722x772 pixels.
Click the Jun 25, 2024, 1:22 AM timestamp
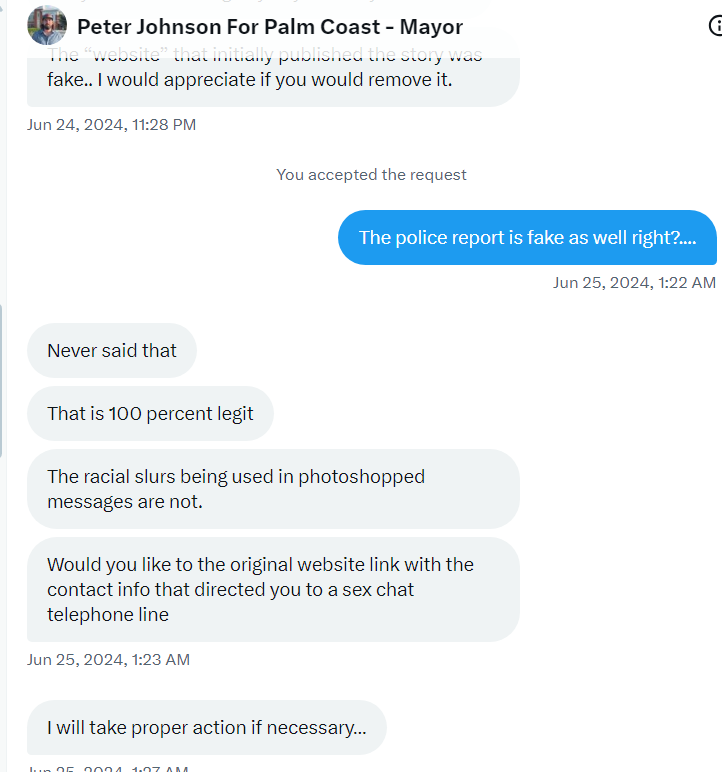pyautogui.click(x=634, y=283)
